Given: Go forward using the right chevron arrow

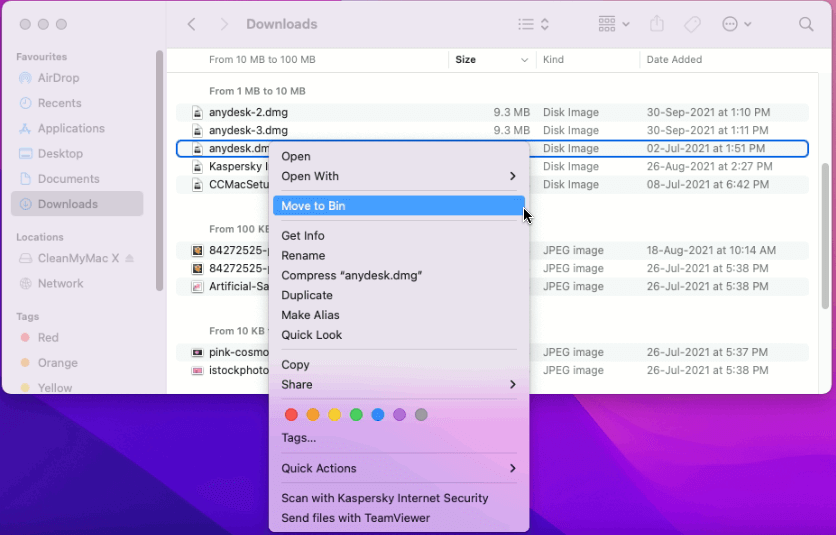Looking at the screenshot, I should 224,24.
